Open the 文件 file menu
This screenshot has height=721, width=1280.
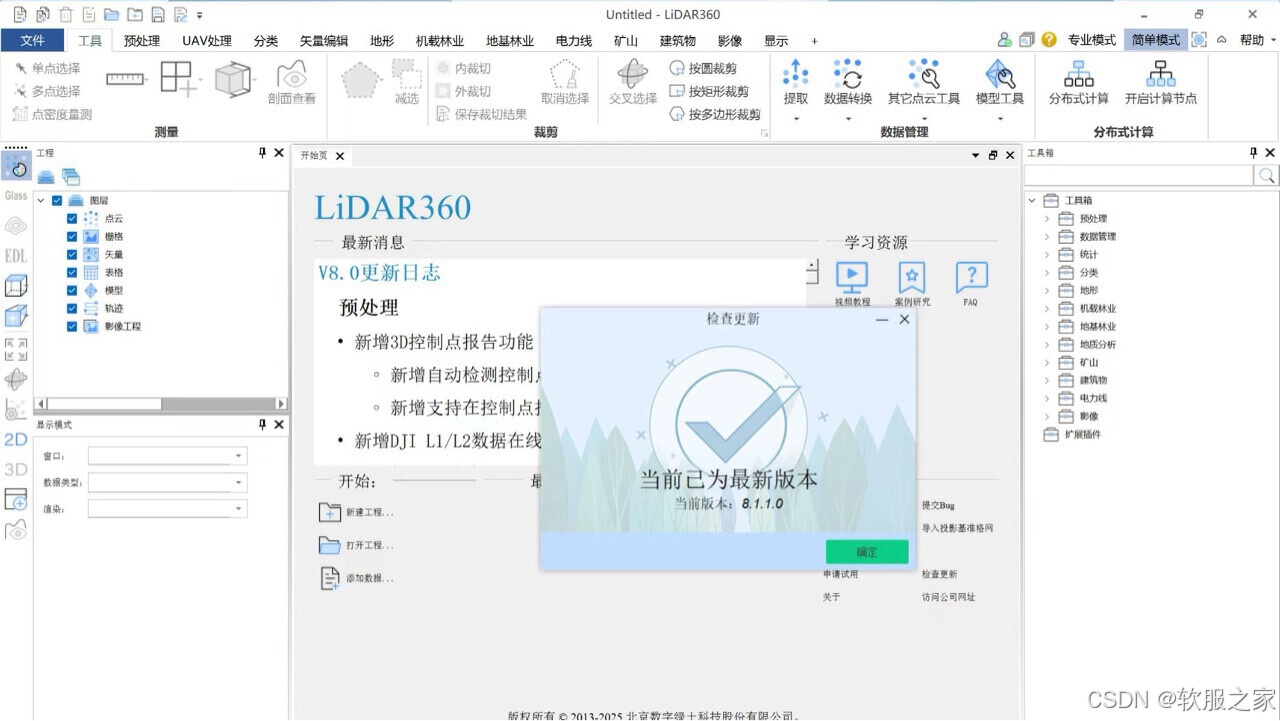click(33, 40)
